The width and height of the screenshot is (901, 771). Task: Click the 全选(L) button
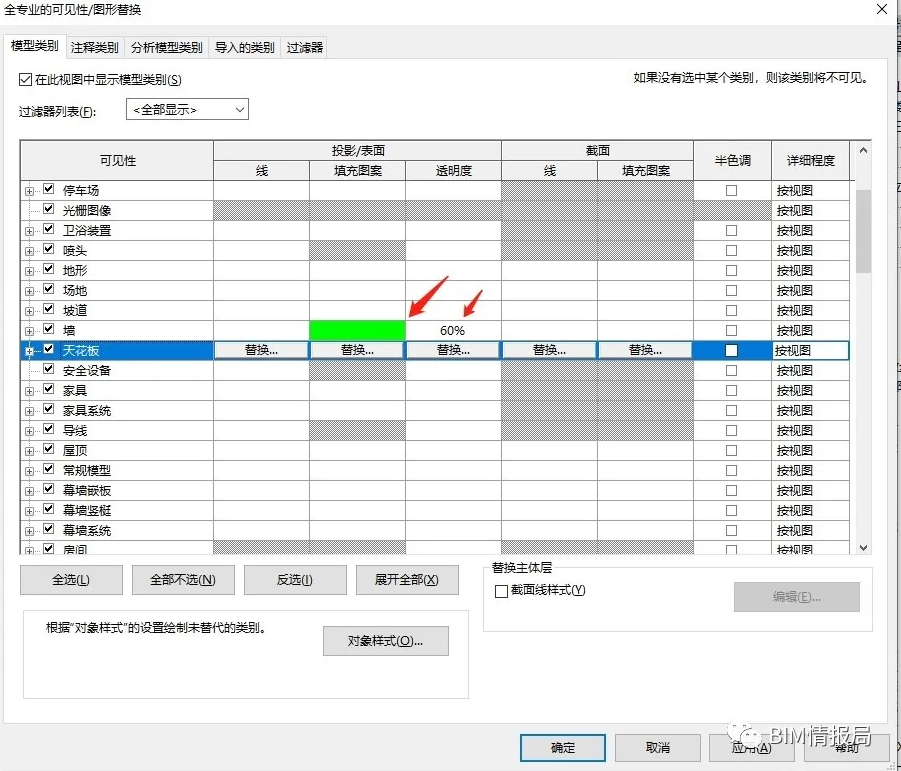(70, 579)
